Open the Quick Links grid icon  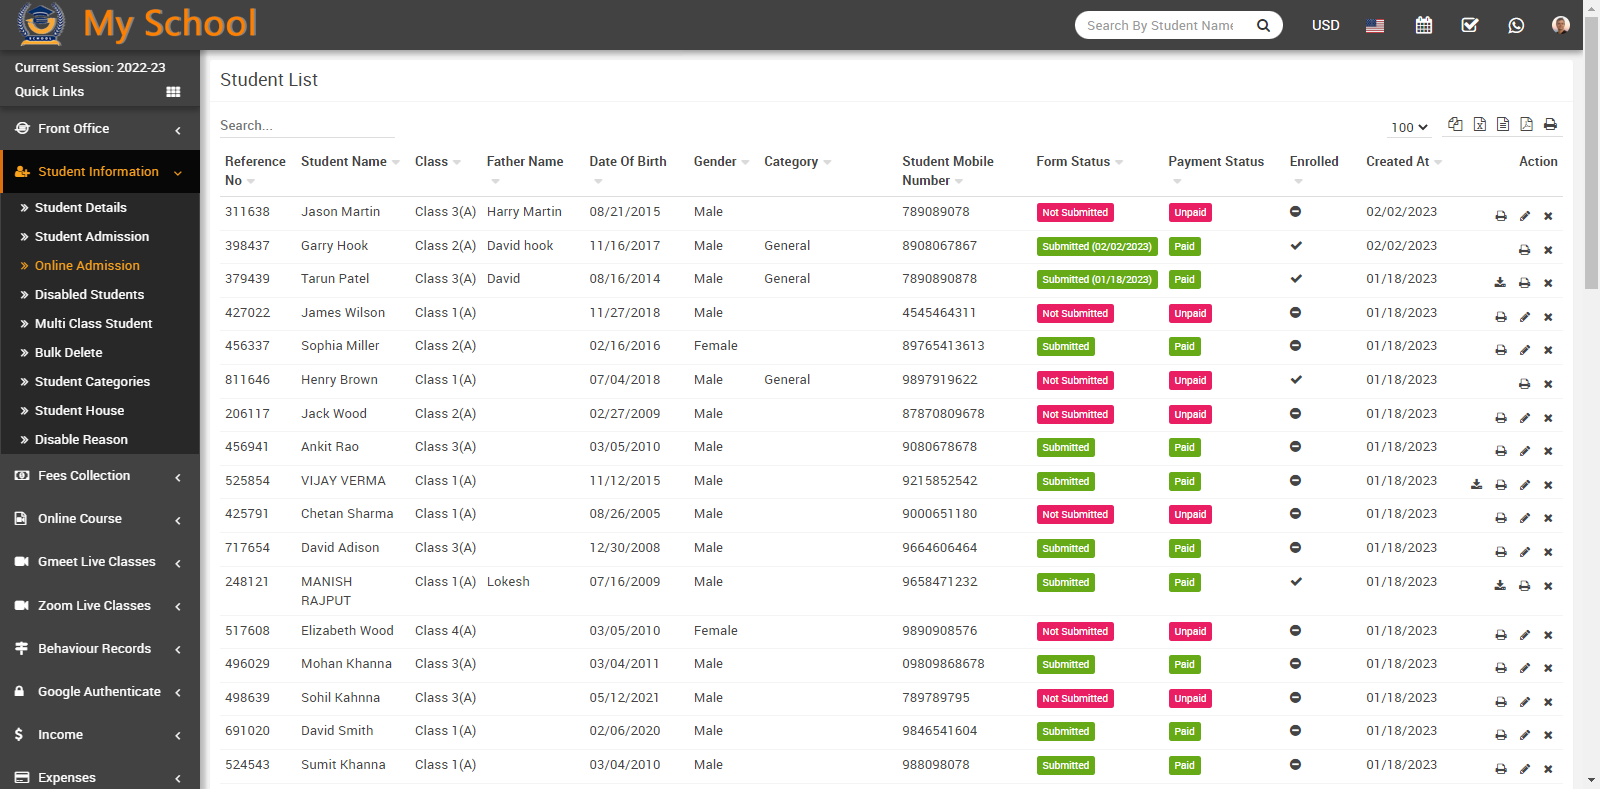coord(173,92)
